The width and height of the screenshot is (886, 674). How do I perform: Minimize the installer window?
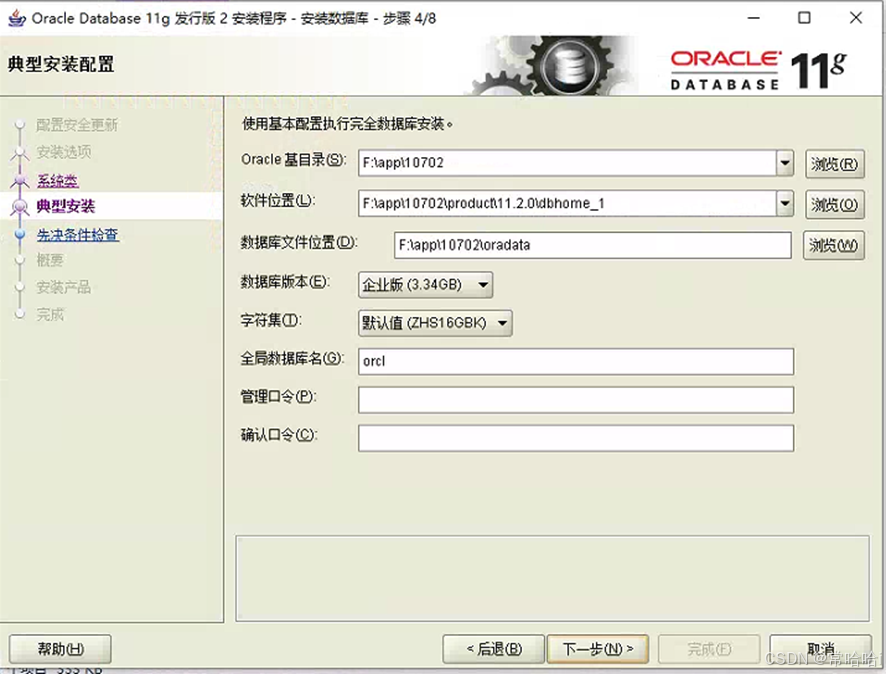tap(753, 18)
